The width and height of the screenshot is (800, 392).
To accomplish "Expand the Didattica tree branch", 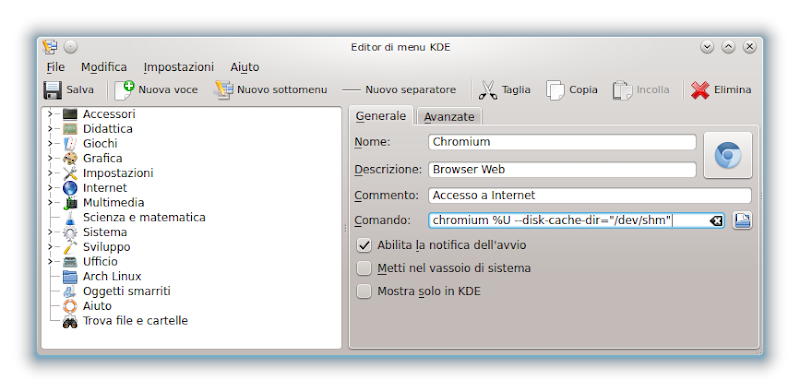I will 50,129.
